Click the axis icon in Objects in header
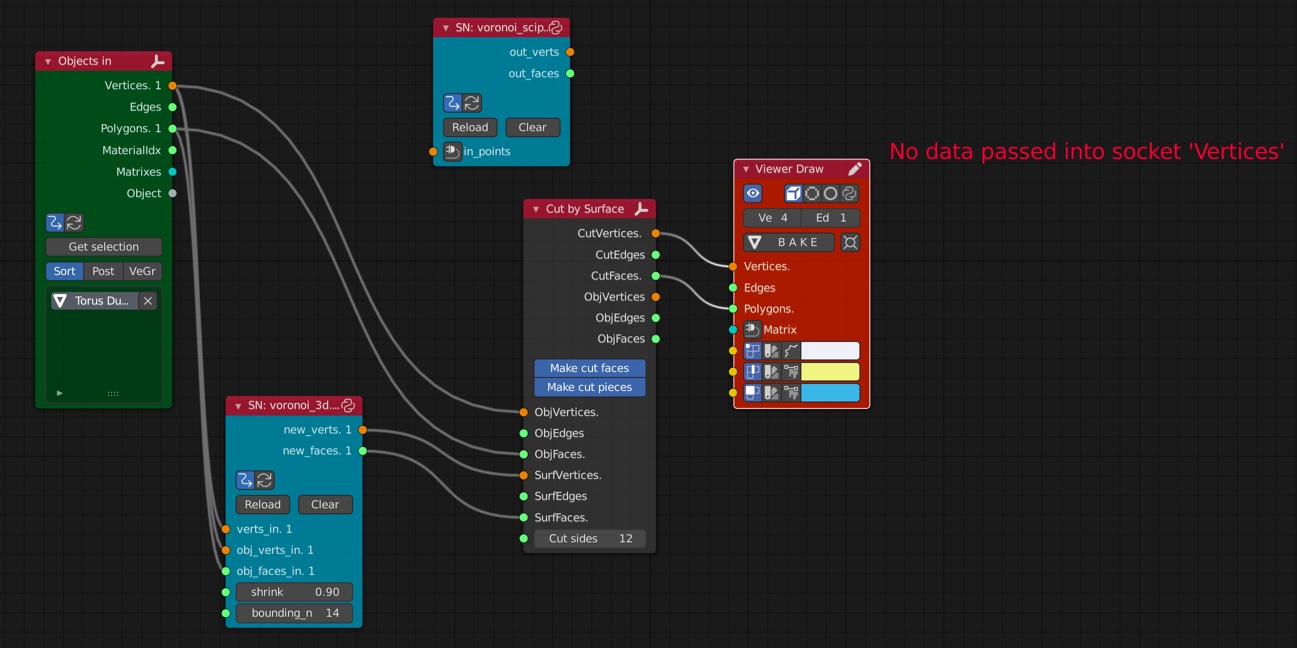Viewport: 1297px width, 648px height. (x=157, y=61)
